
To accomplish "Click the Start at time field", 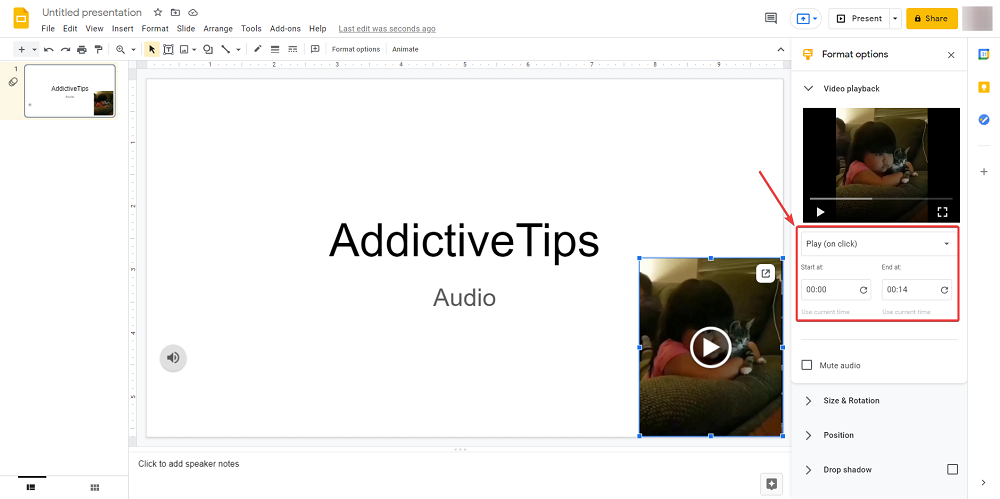I will tap(829, 290).
